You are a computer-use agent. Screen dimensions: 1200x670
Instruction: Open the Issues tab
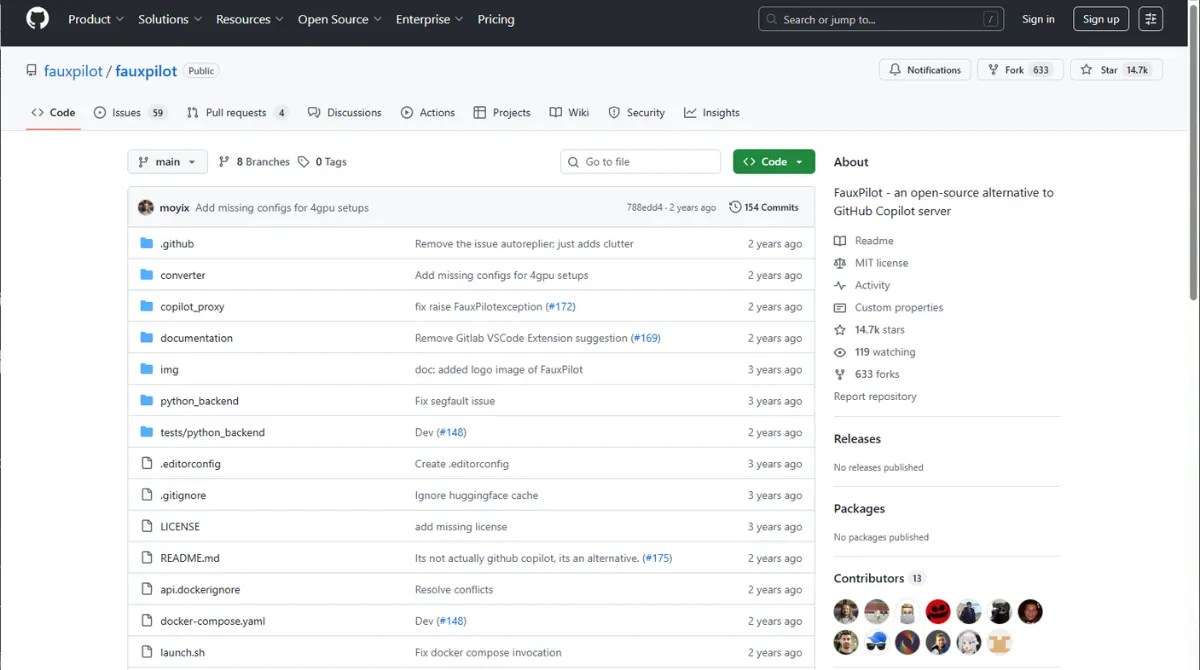coord(130,113)
